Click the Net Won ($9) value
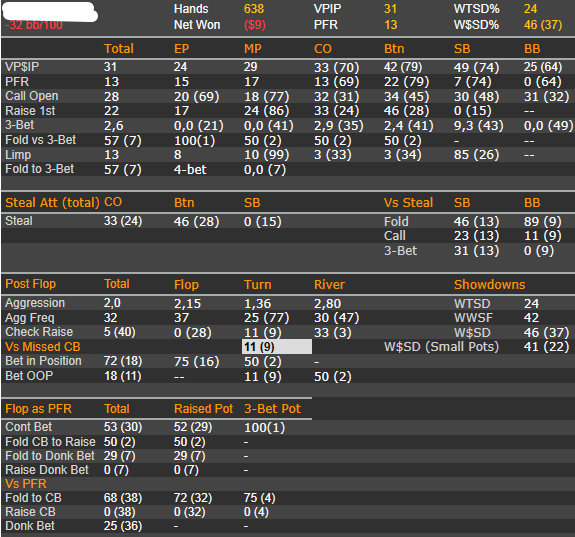Screen dimensions: 575x537 (x=255, y=25)
